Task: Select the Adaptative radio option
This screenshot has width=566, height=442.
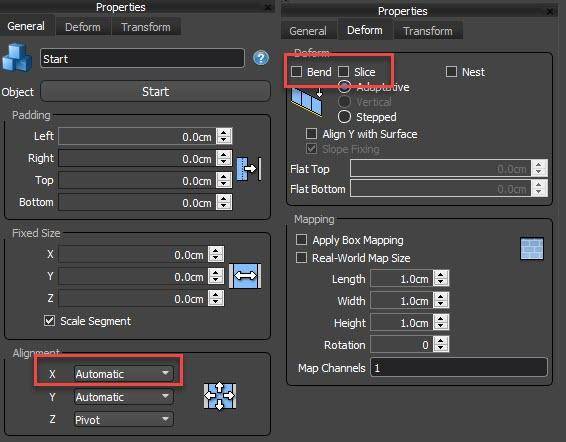Action: (344, 87)
